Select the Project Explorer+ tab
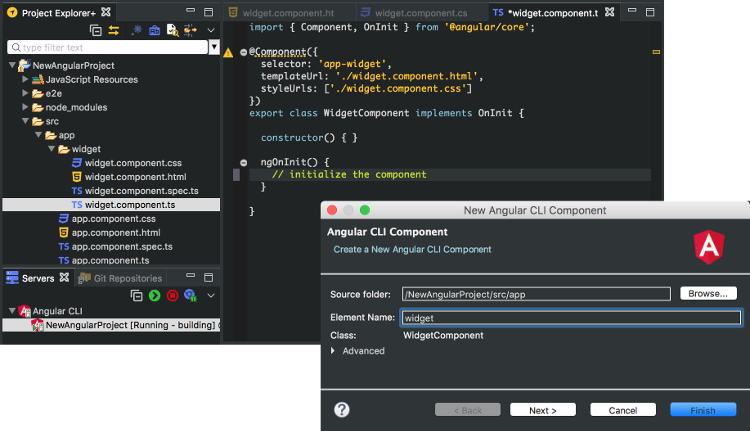Image resolution: width=750 pixels, height=431 pixels. click(58, 13)
